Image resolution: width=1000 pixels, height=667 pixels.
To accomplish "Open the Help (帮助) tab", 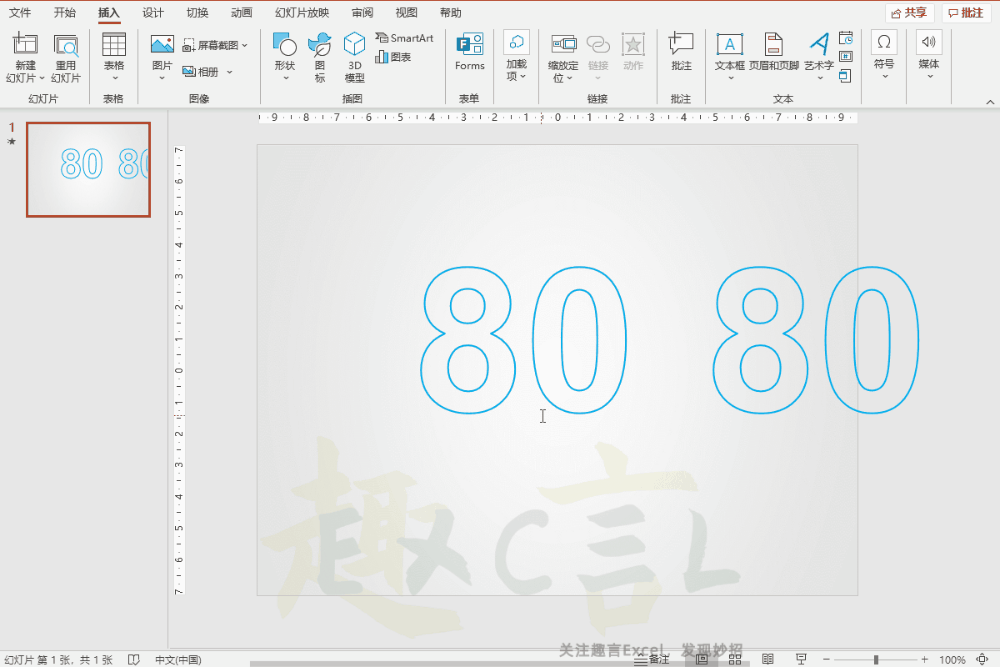I will pos(450,13).
